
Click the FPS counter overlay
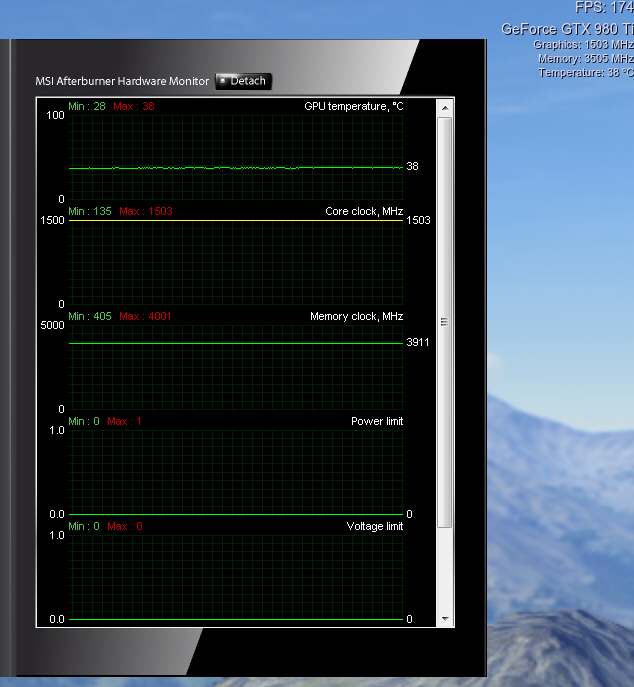point(604,7)
